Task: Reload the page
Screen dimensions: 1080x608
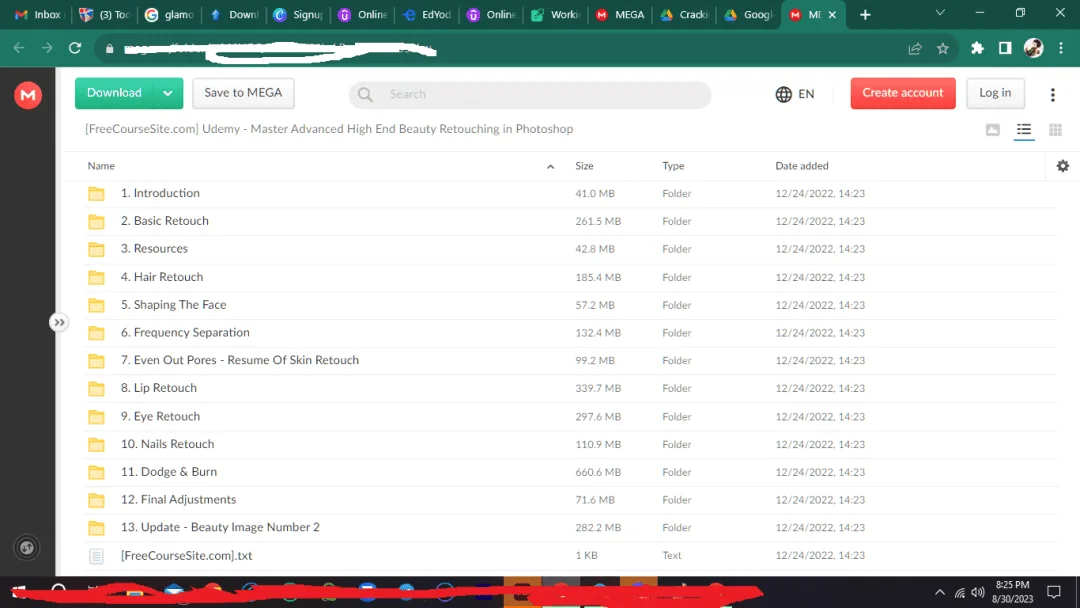Action: pyautogui.click(x=75, y=48)
